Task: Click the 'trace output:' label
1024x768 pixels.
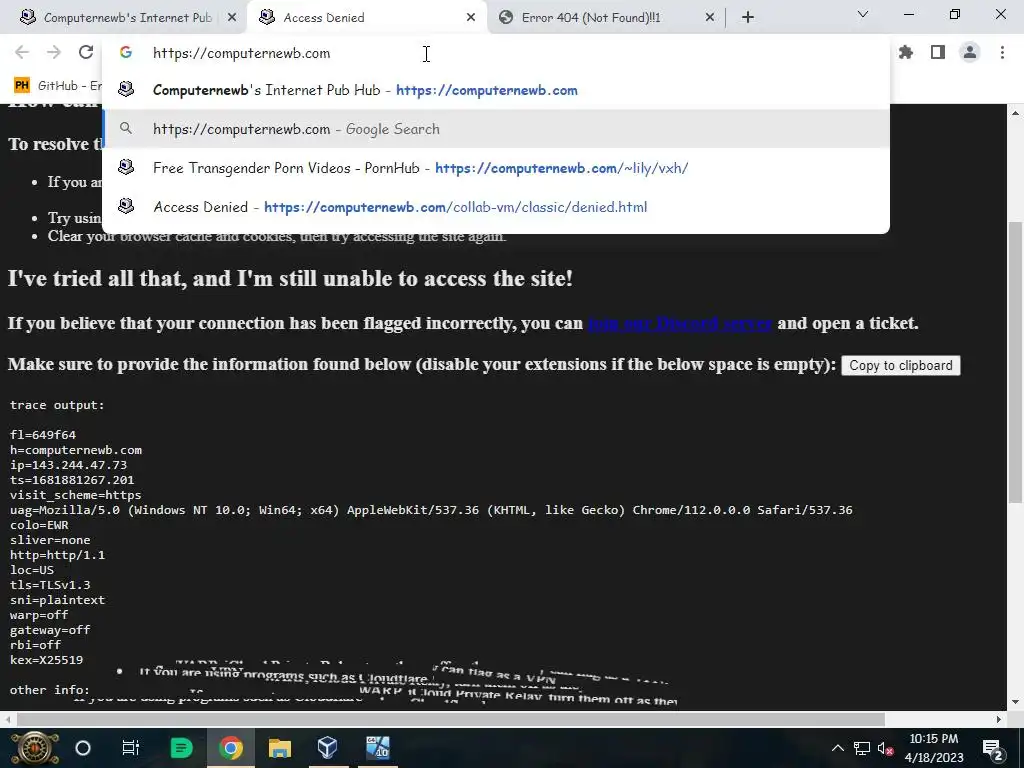Action: click(x=57, y=405)
